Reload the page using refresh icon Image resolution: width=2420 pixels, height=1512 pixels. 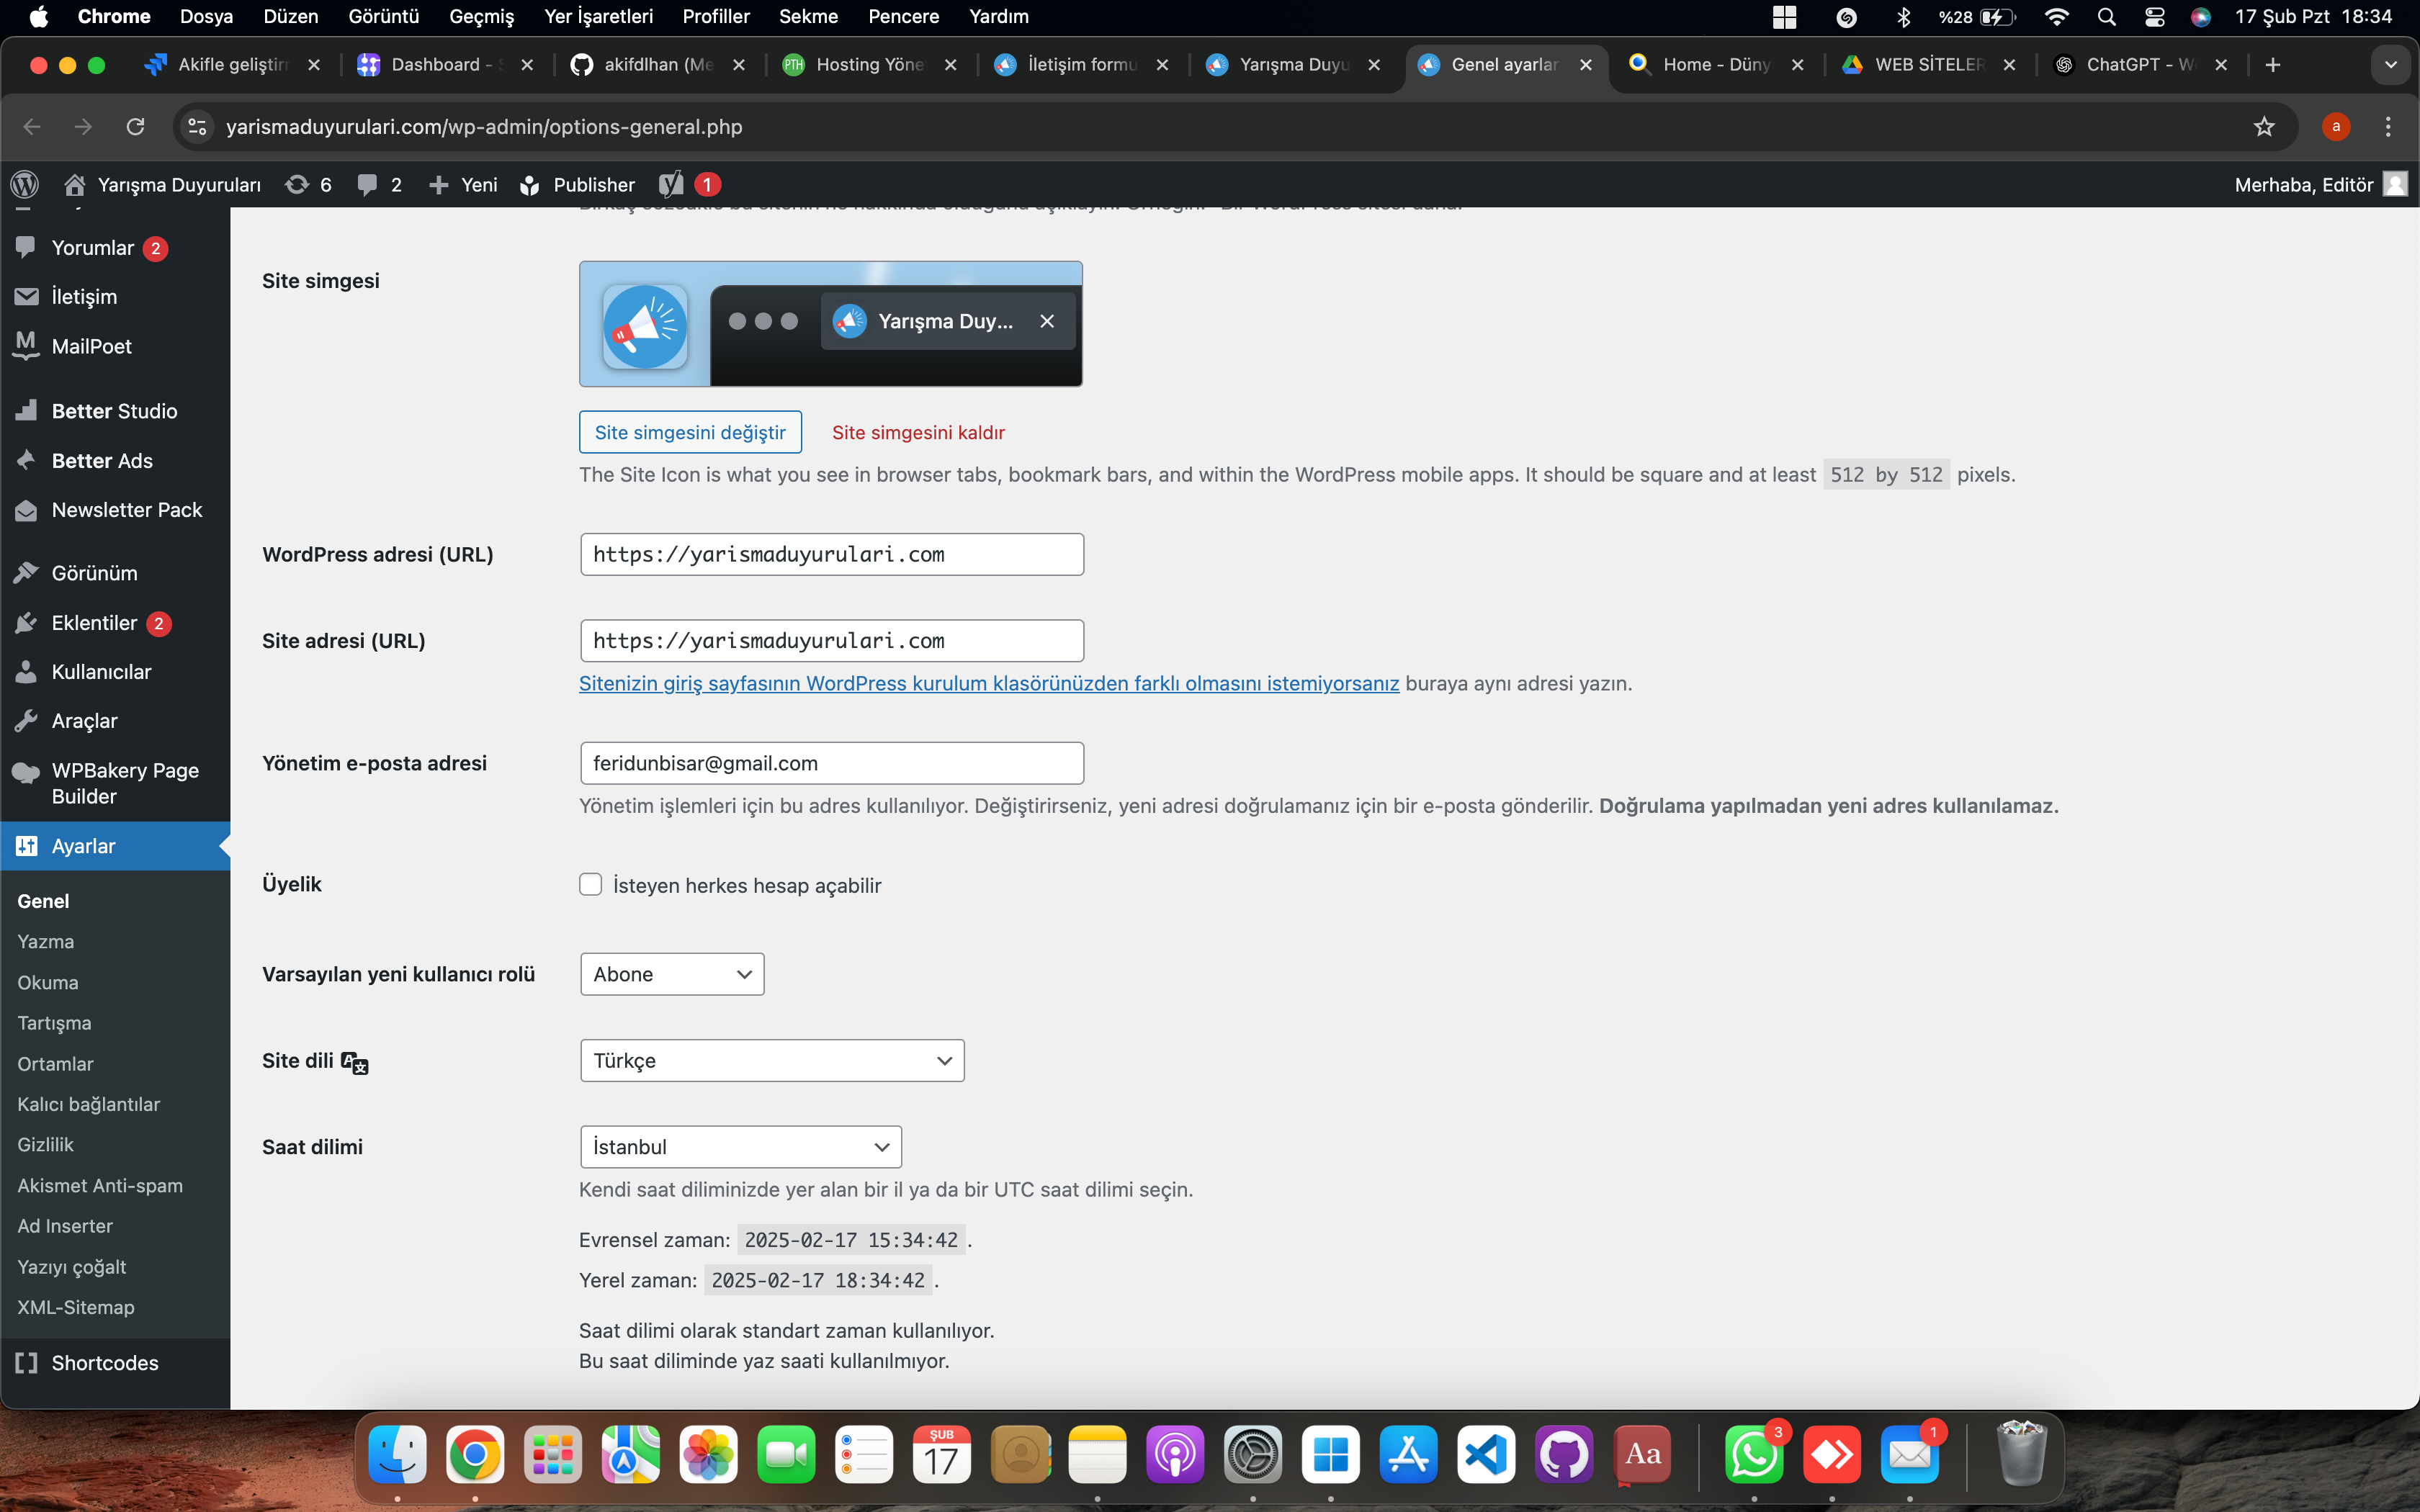pos(135,127)
